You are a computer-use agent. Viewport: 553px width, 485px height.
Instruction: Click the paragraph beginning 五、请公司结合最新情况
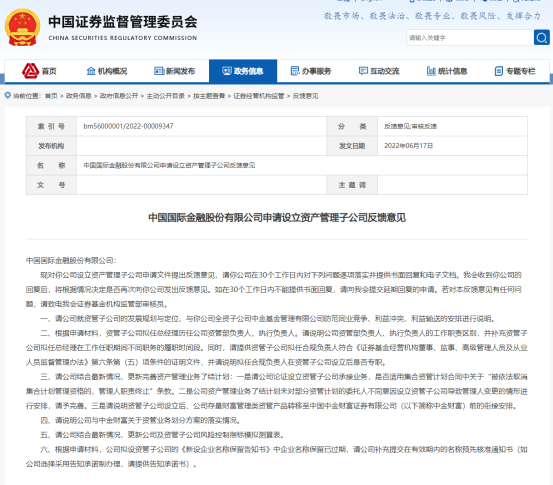pyautogui.click(x=163, y=435)
